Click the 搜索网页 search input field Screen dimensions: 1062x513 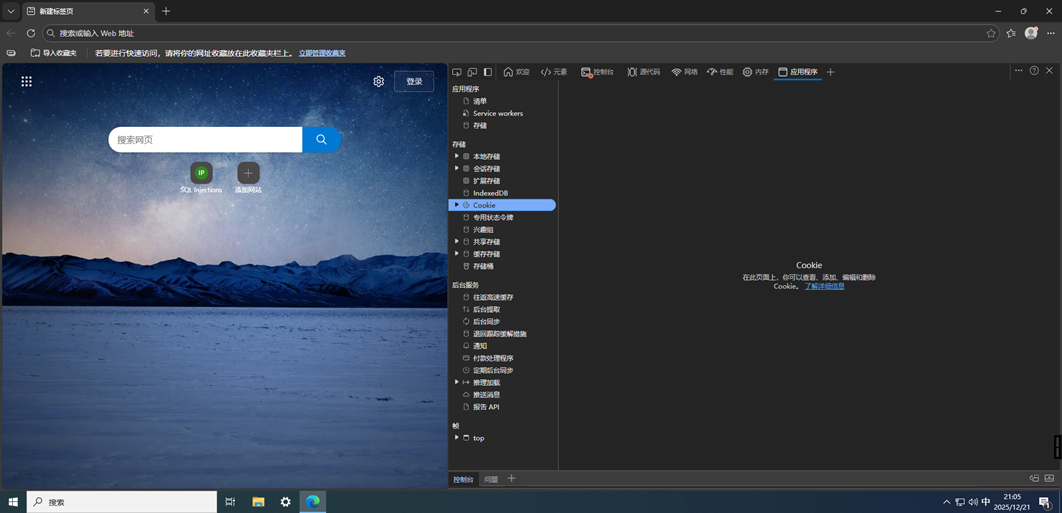point(205,140)
